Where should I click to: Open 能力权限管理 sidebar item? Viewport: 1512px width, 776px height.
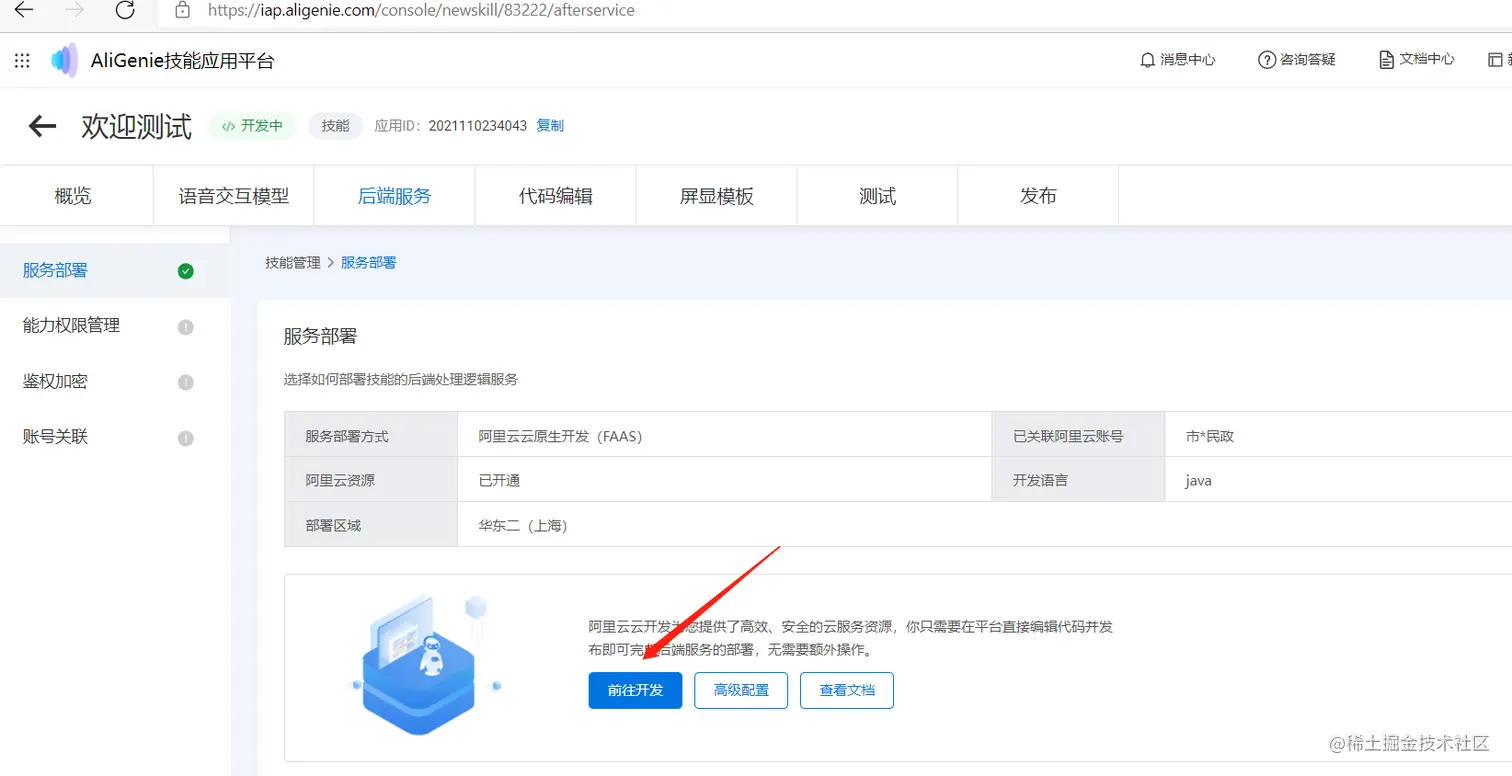click(x=115, y=326)
